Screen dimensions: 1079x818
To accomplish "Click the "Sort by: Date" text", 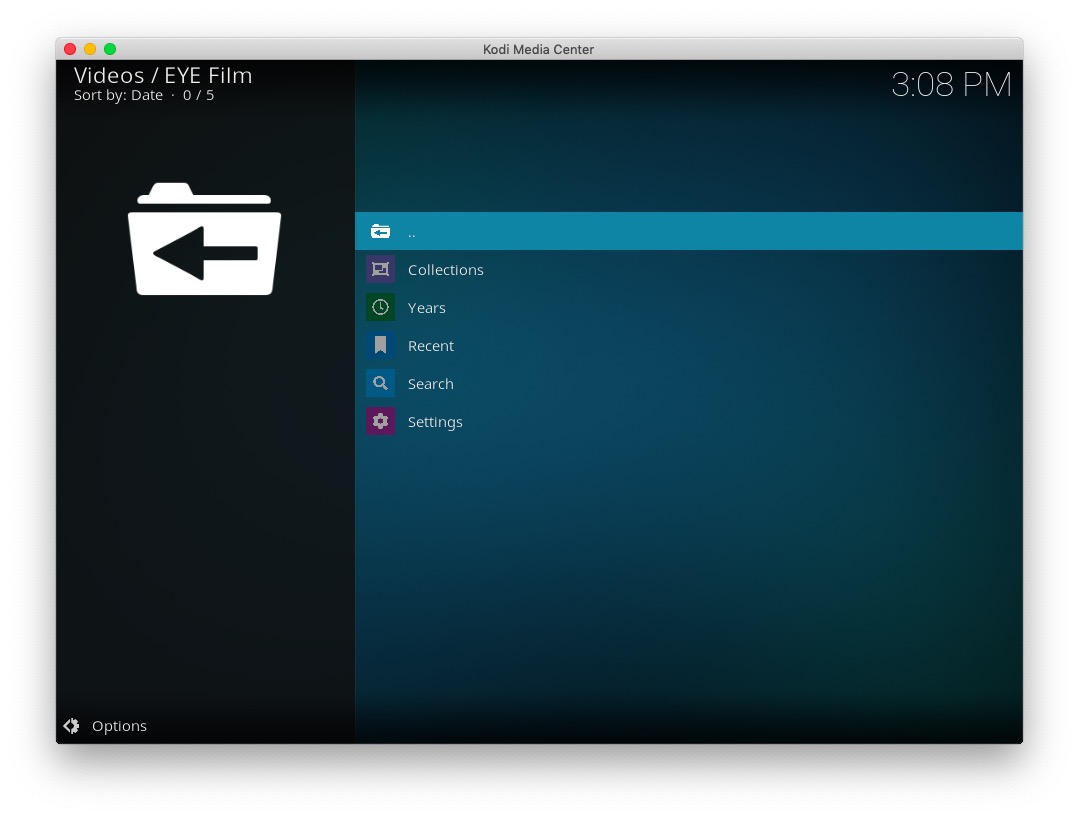I will click(118, 95).
